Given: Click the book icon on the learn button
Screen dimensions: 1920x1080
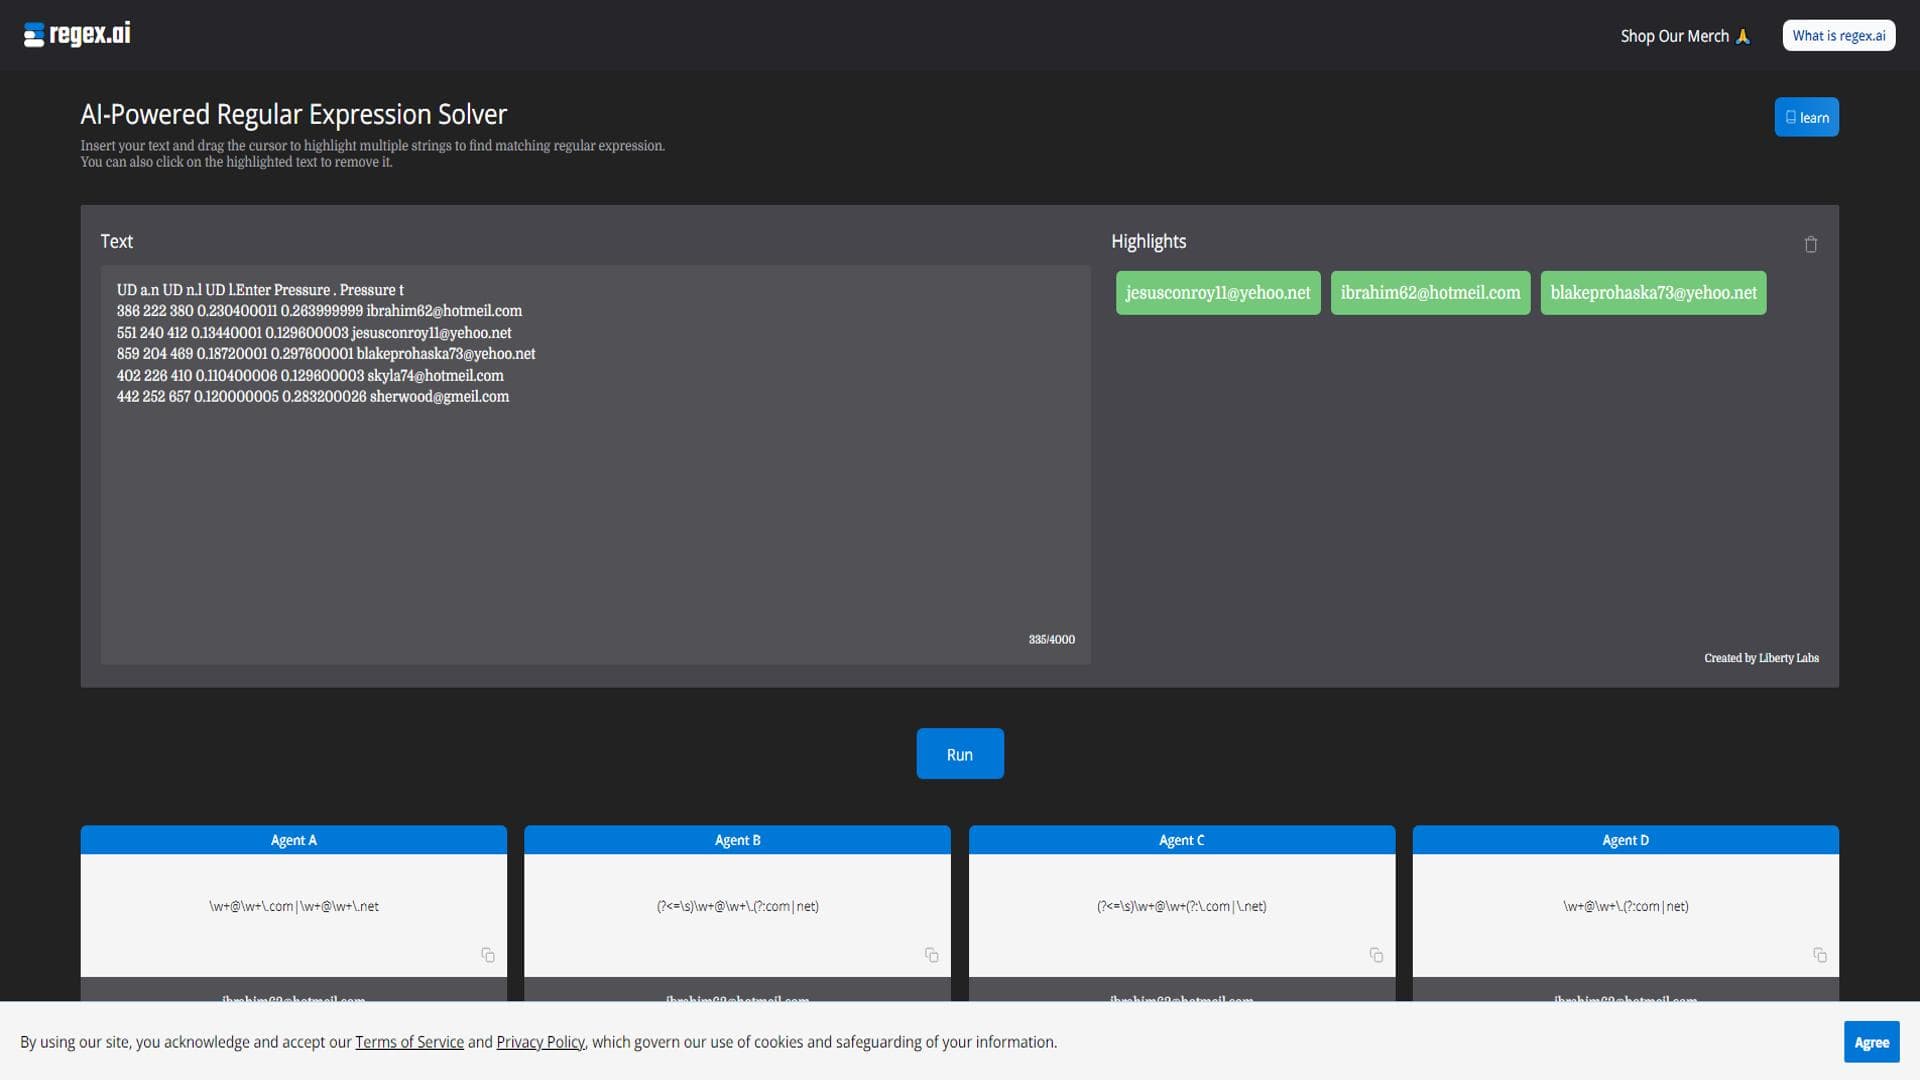Looking at the screenshot, I should pyautogui.click(x=1791, y=117).
